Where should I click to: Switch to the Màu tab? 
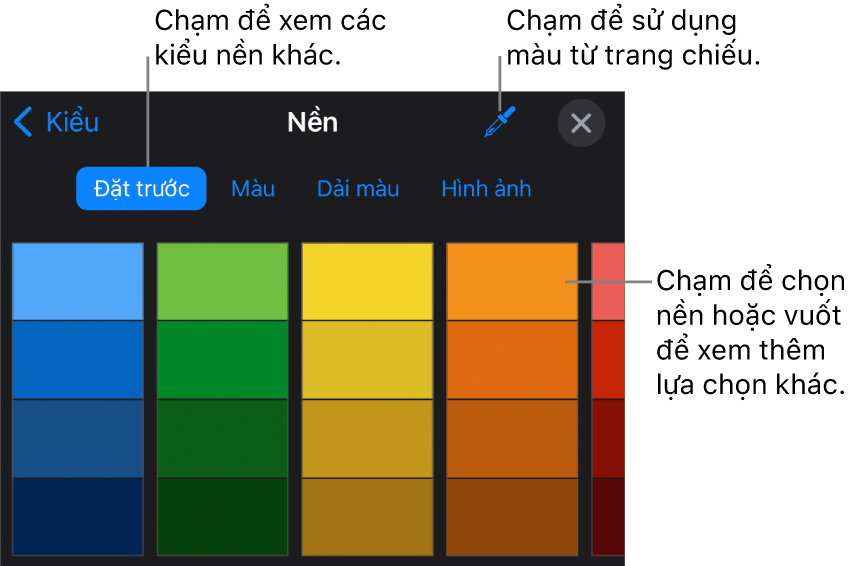coord(253,189)
